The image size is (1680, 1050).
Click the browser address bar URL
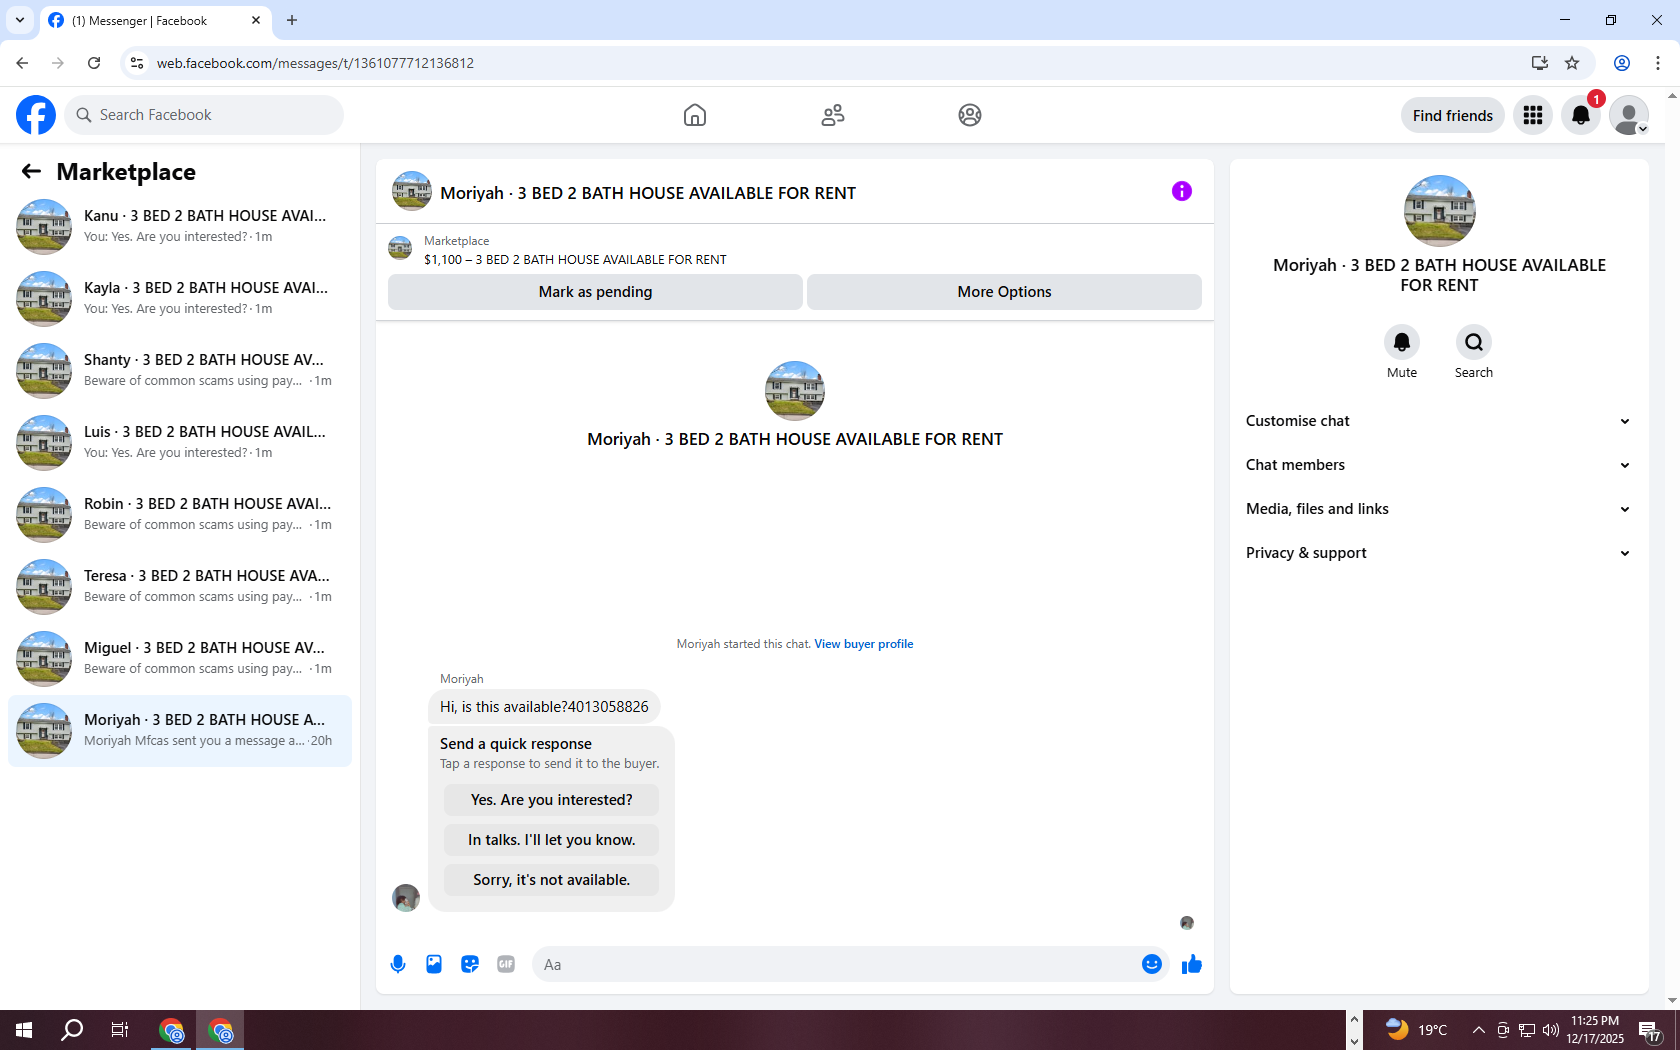[315, 63]
